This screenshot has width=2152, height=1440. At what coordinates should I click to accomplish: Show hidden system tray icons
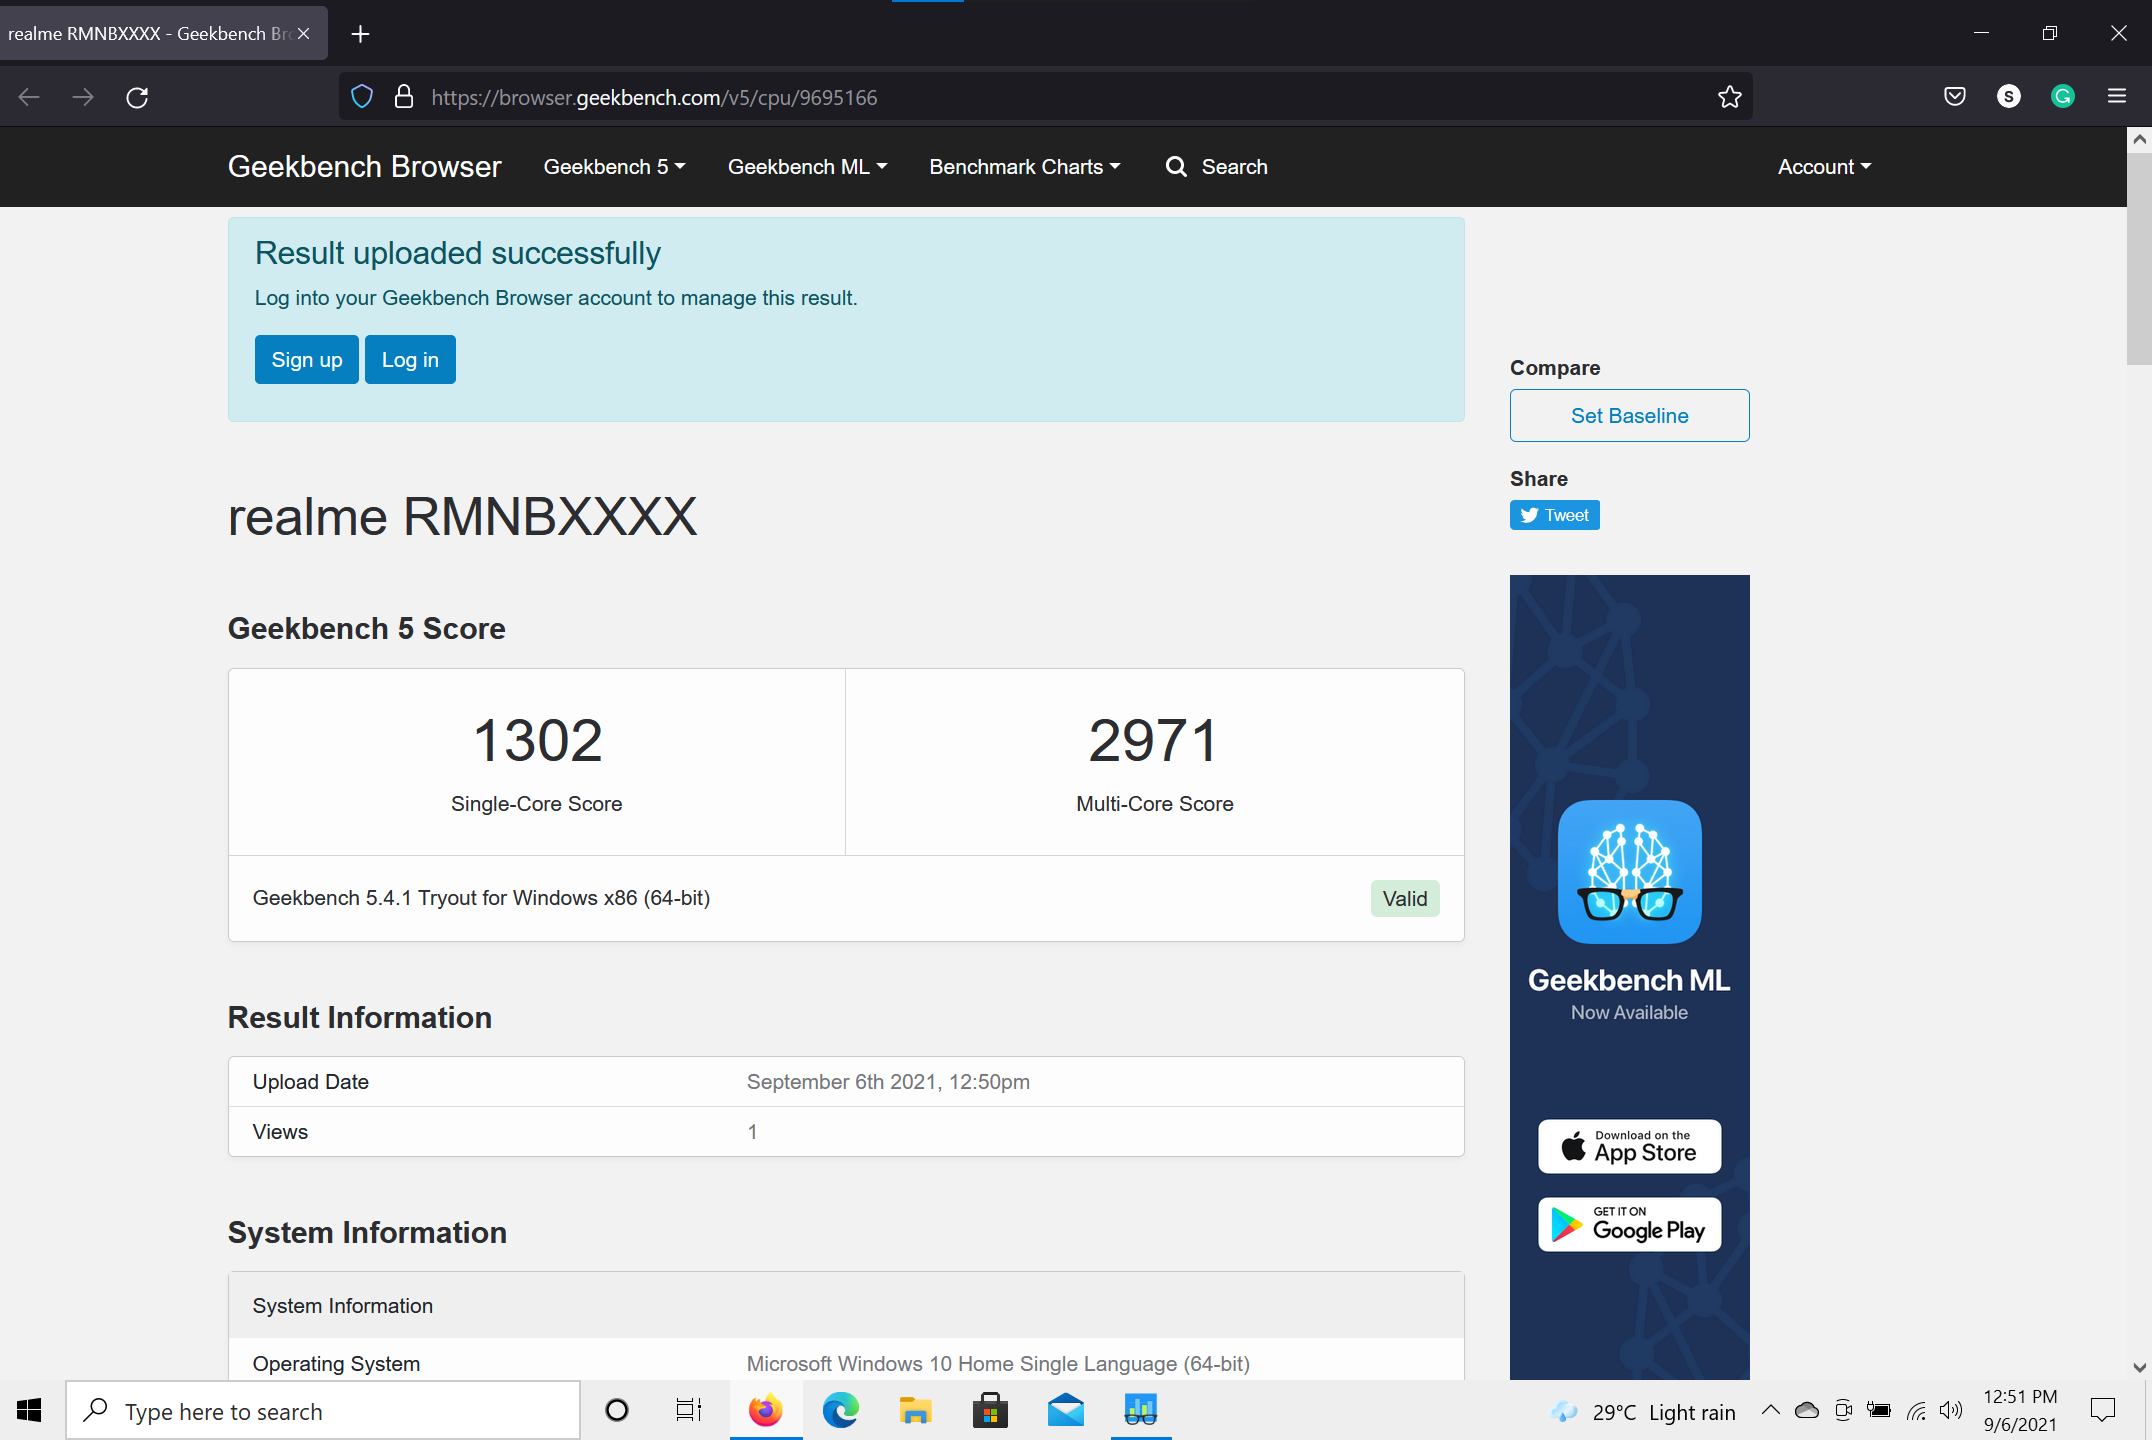(x=1771, y=1411)
